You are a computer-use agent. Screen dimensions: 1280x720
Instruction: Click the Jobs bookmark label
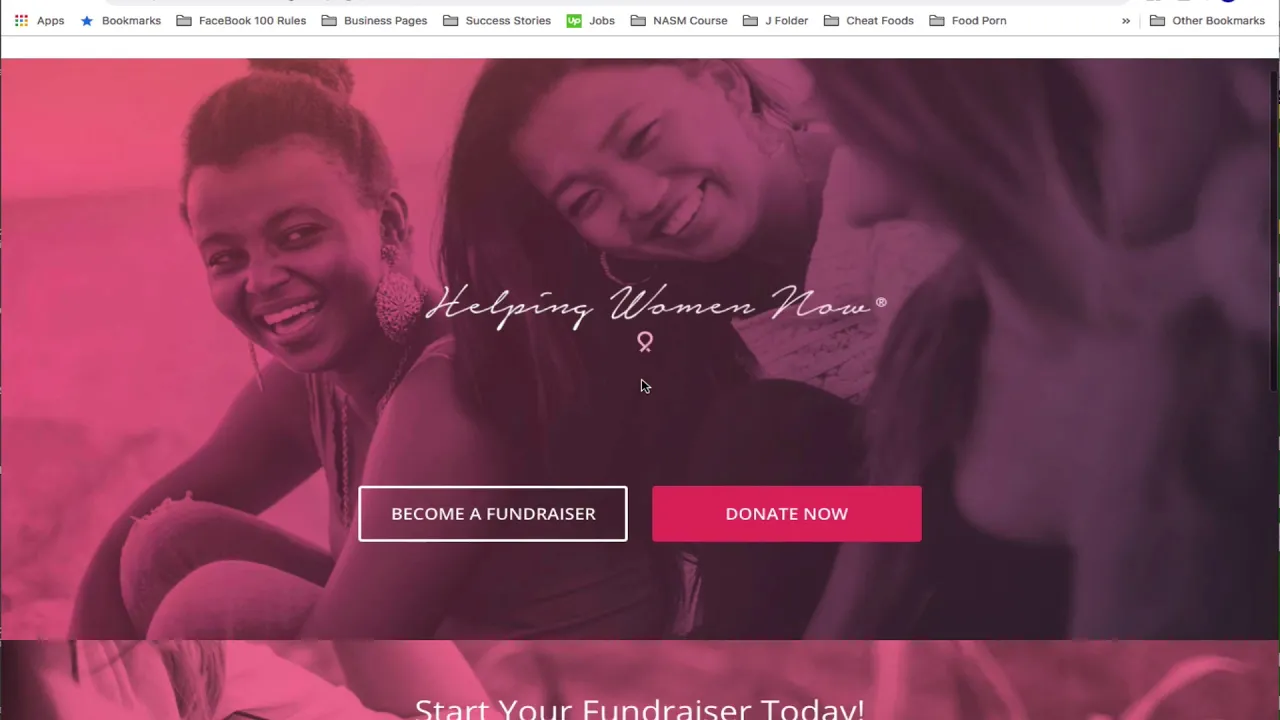pyautogui.click(x=602, y=20)
